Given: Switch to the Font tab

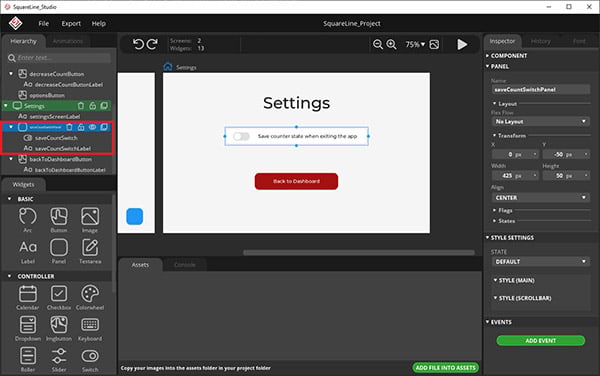Looking at the screenshot, I should tap(579, 41).
